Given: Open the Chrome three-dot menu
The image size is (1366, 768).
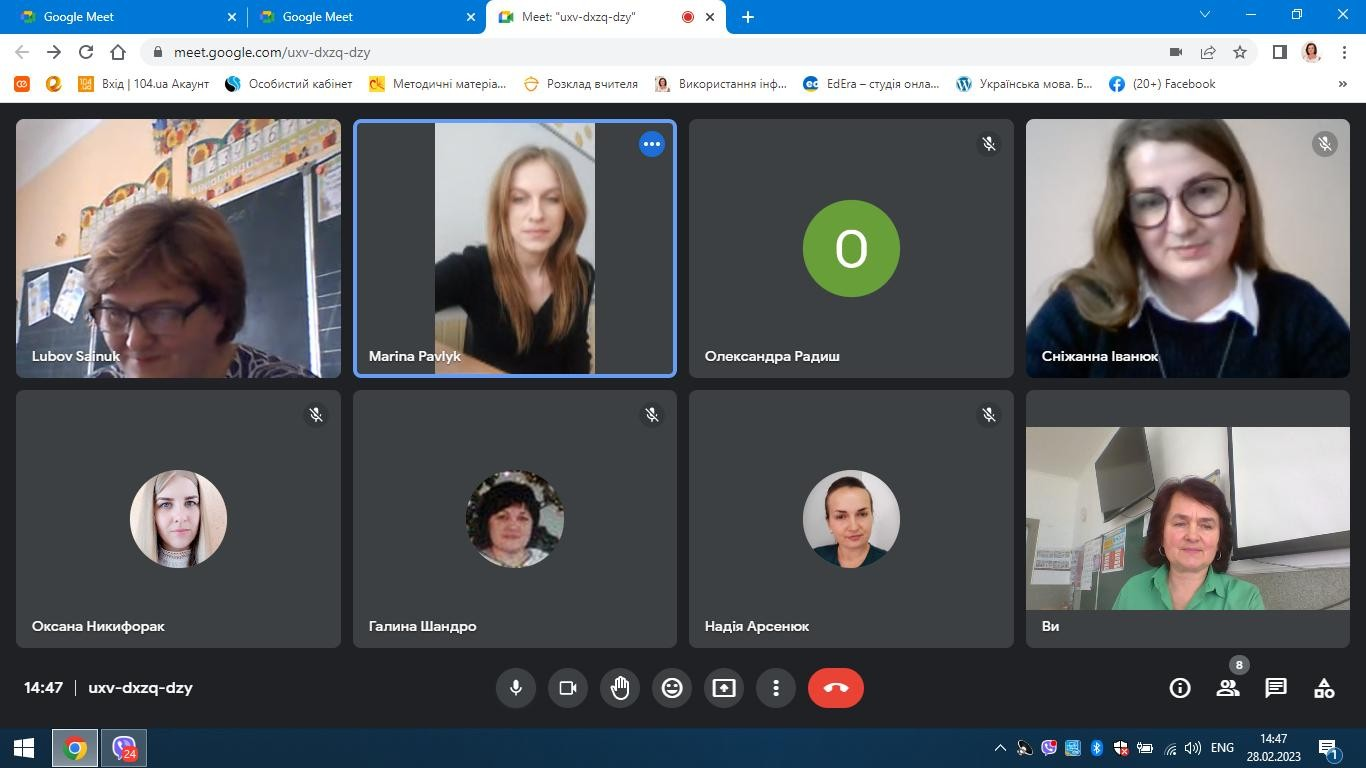Looking at the screenshot, I should coord(1345,52).
